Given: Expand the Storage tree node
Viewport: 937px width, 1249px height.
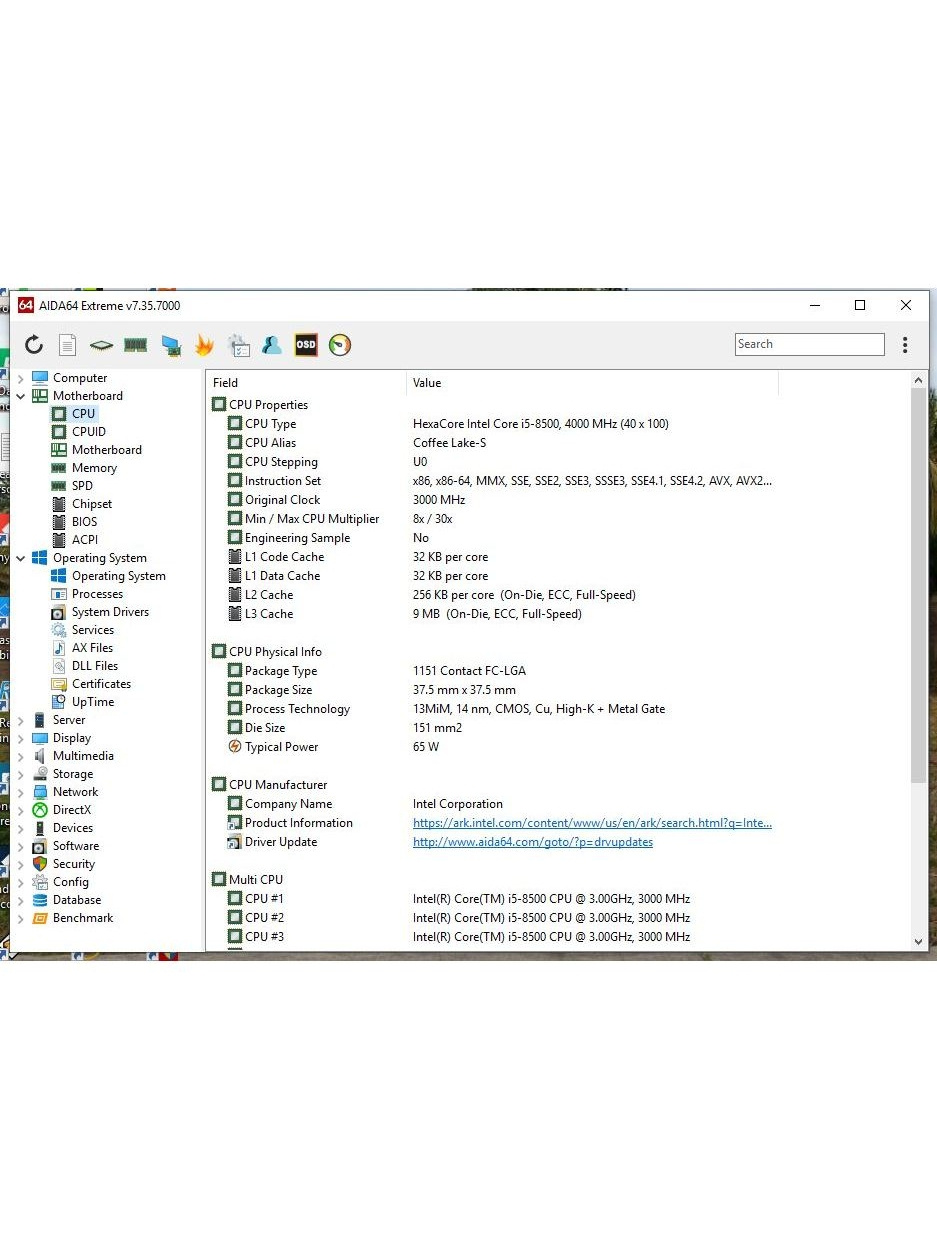Looking at the screenshot, I should (x=20, y=774).
